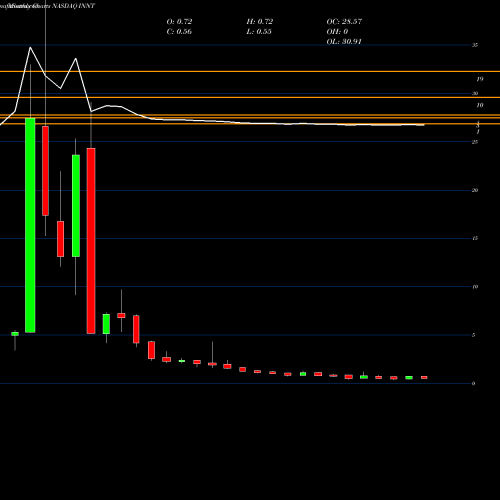Click the topmost orange horizontal level line
The image size is (500, 500).
250,71
